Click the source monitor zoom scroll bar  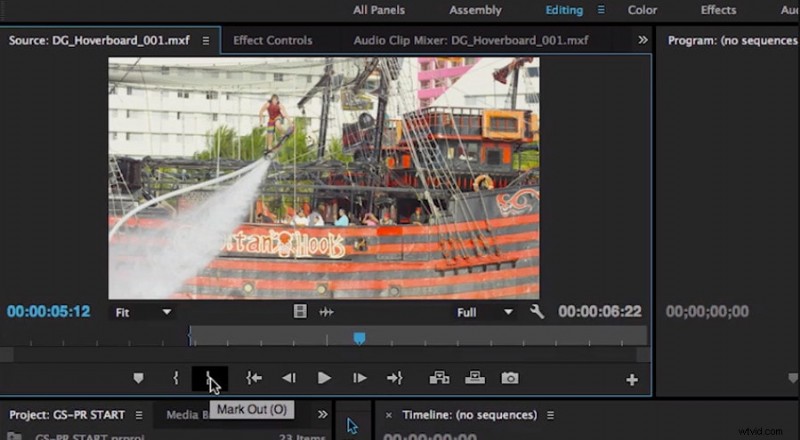click(x=325, y=354)
